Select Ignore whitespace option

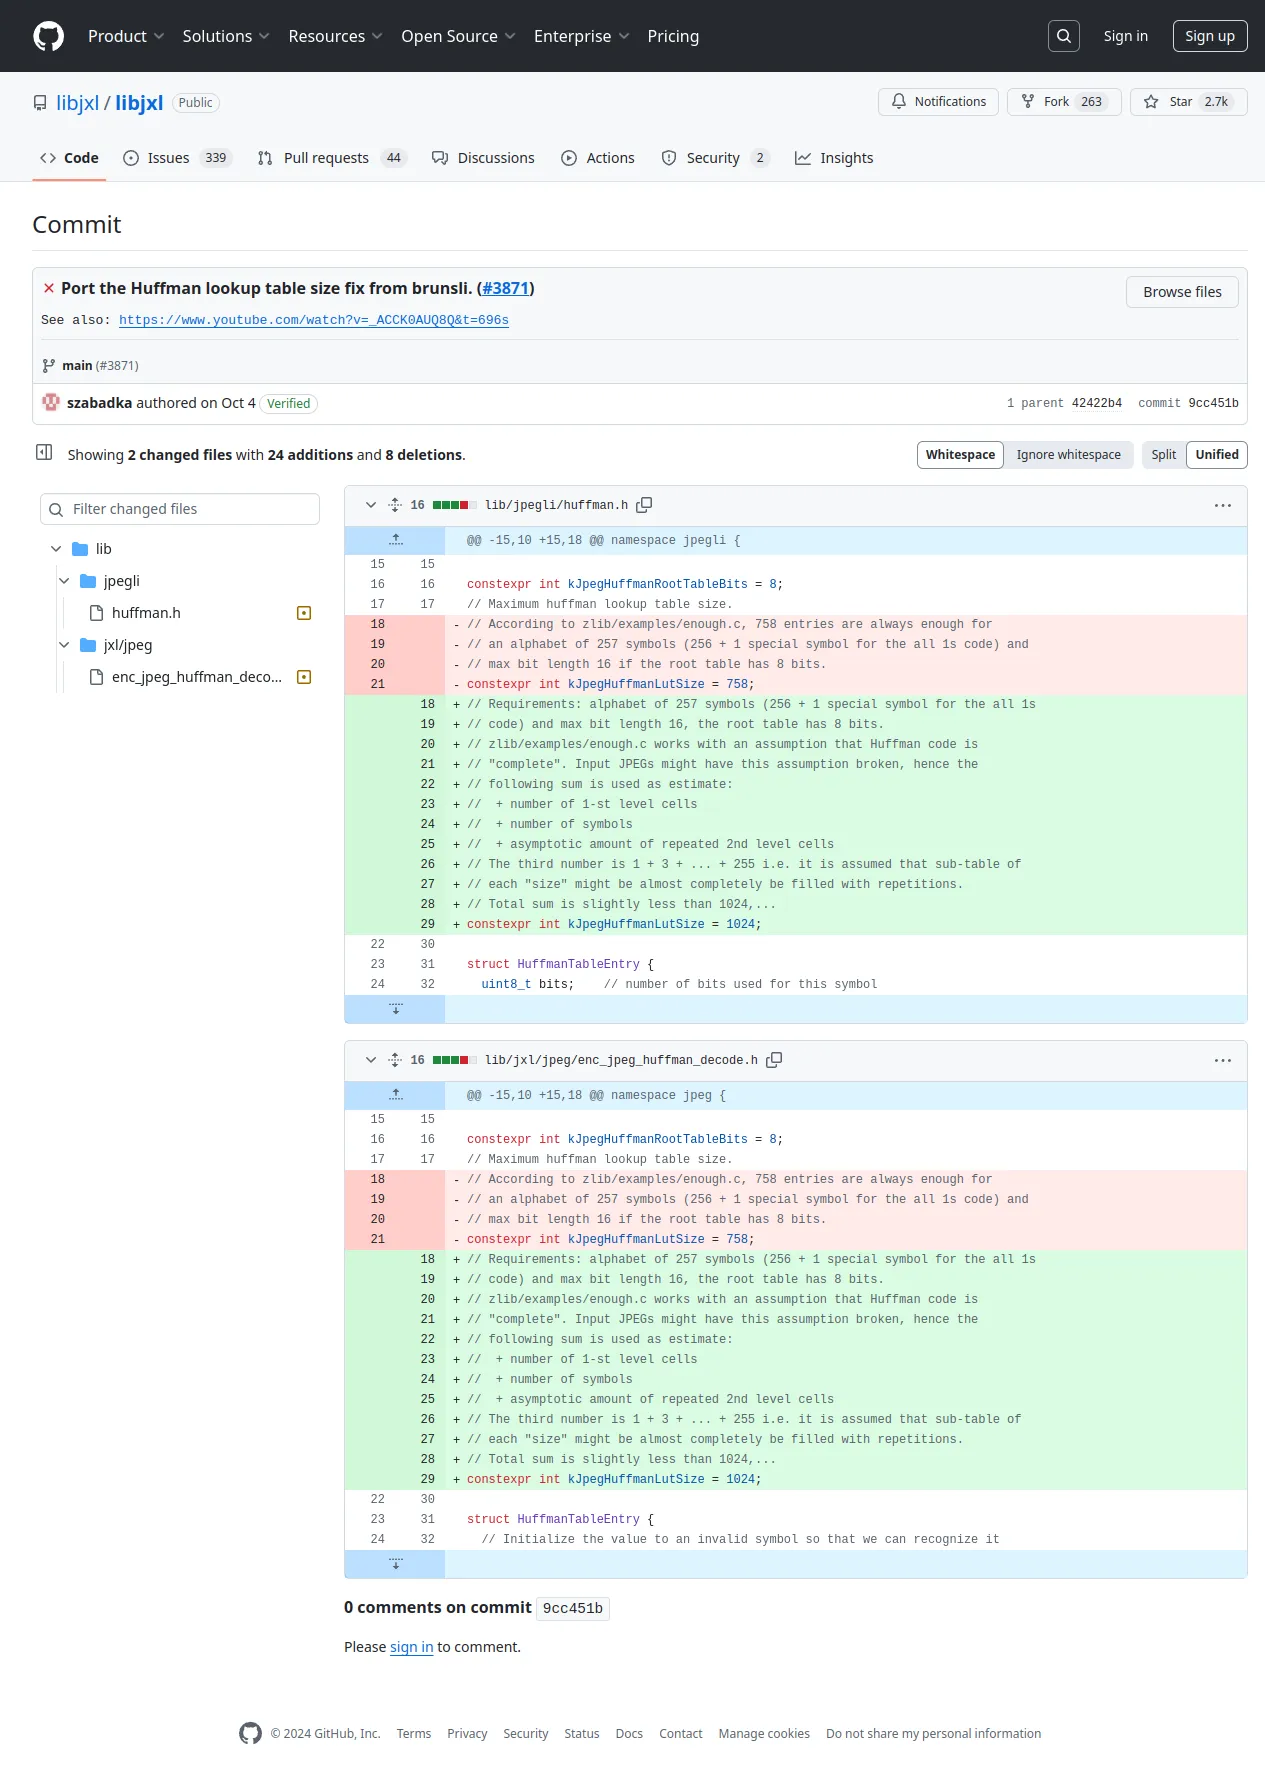click(x=1068, y=455)
